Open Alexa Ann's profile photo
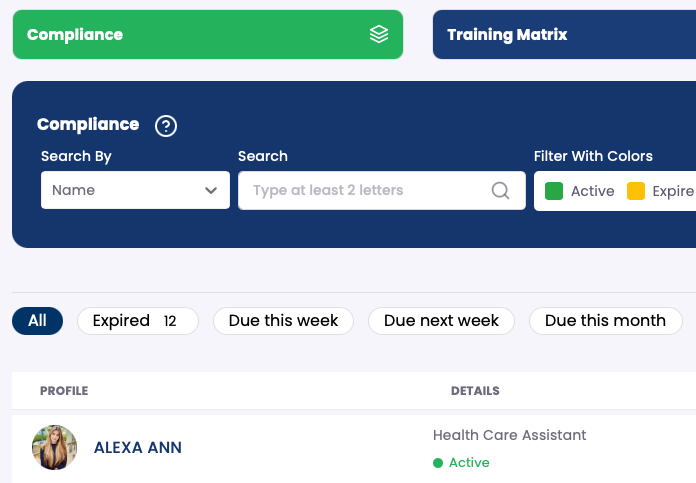 [x=55, y=447]
